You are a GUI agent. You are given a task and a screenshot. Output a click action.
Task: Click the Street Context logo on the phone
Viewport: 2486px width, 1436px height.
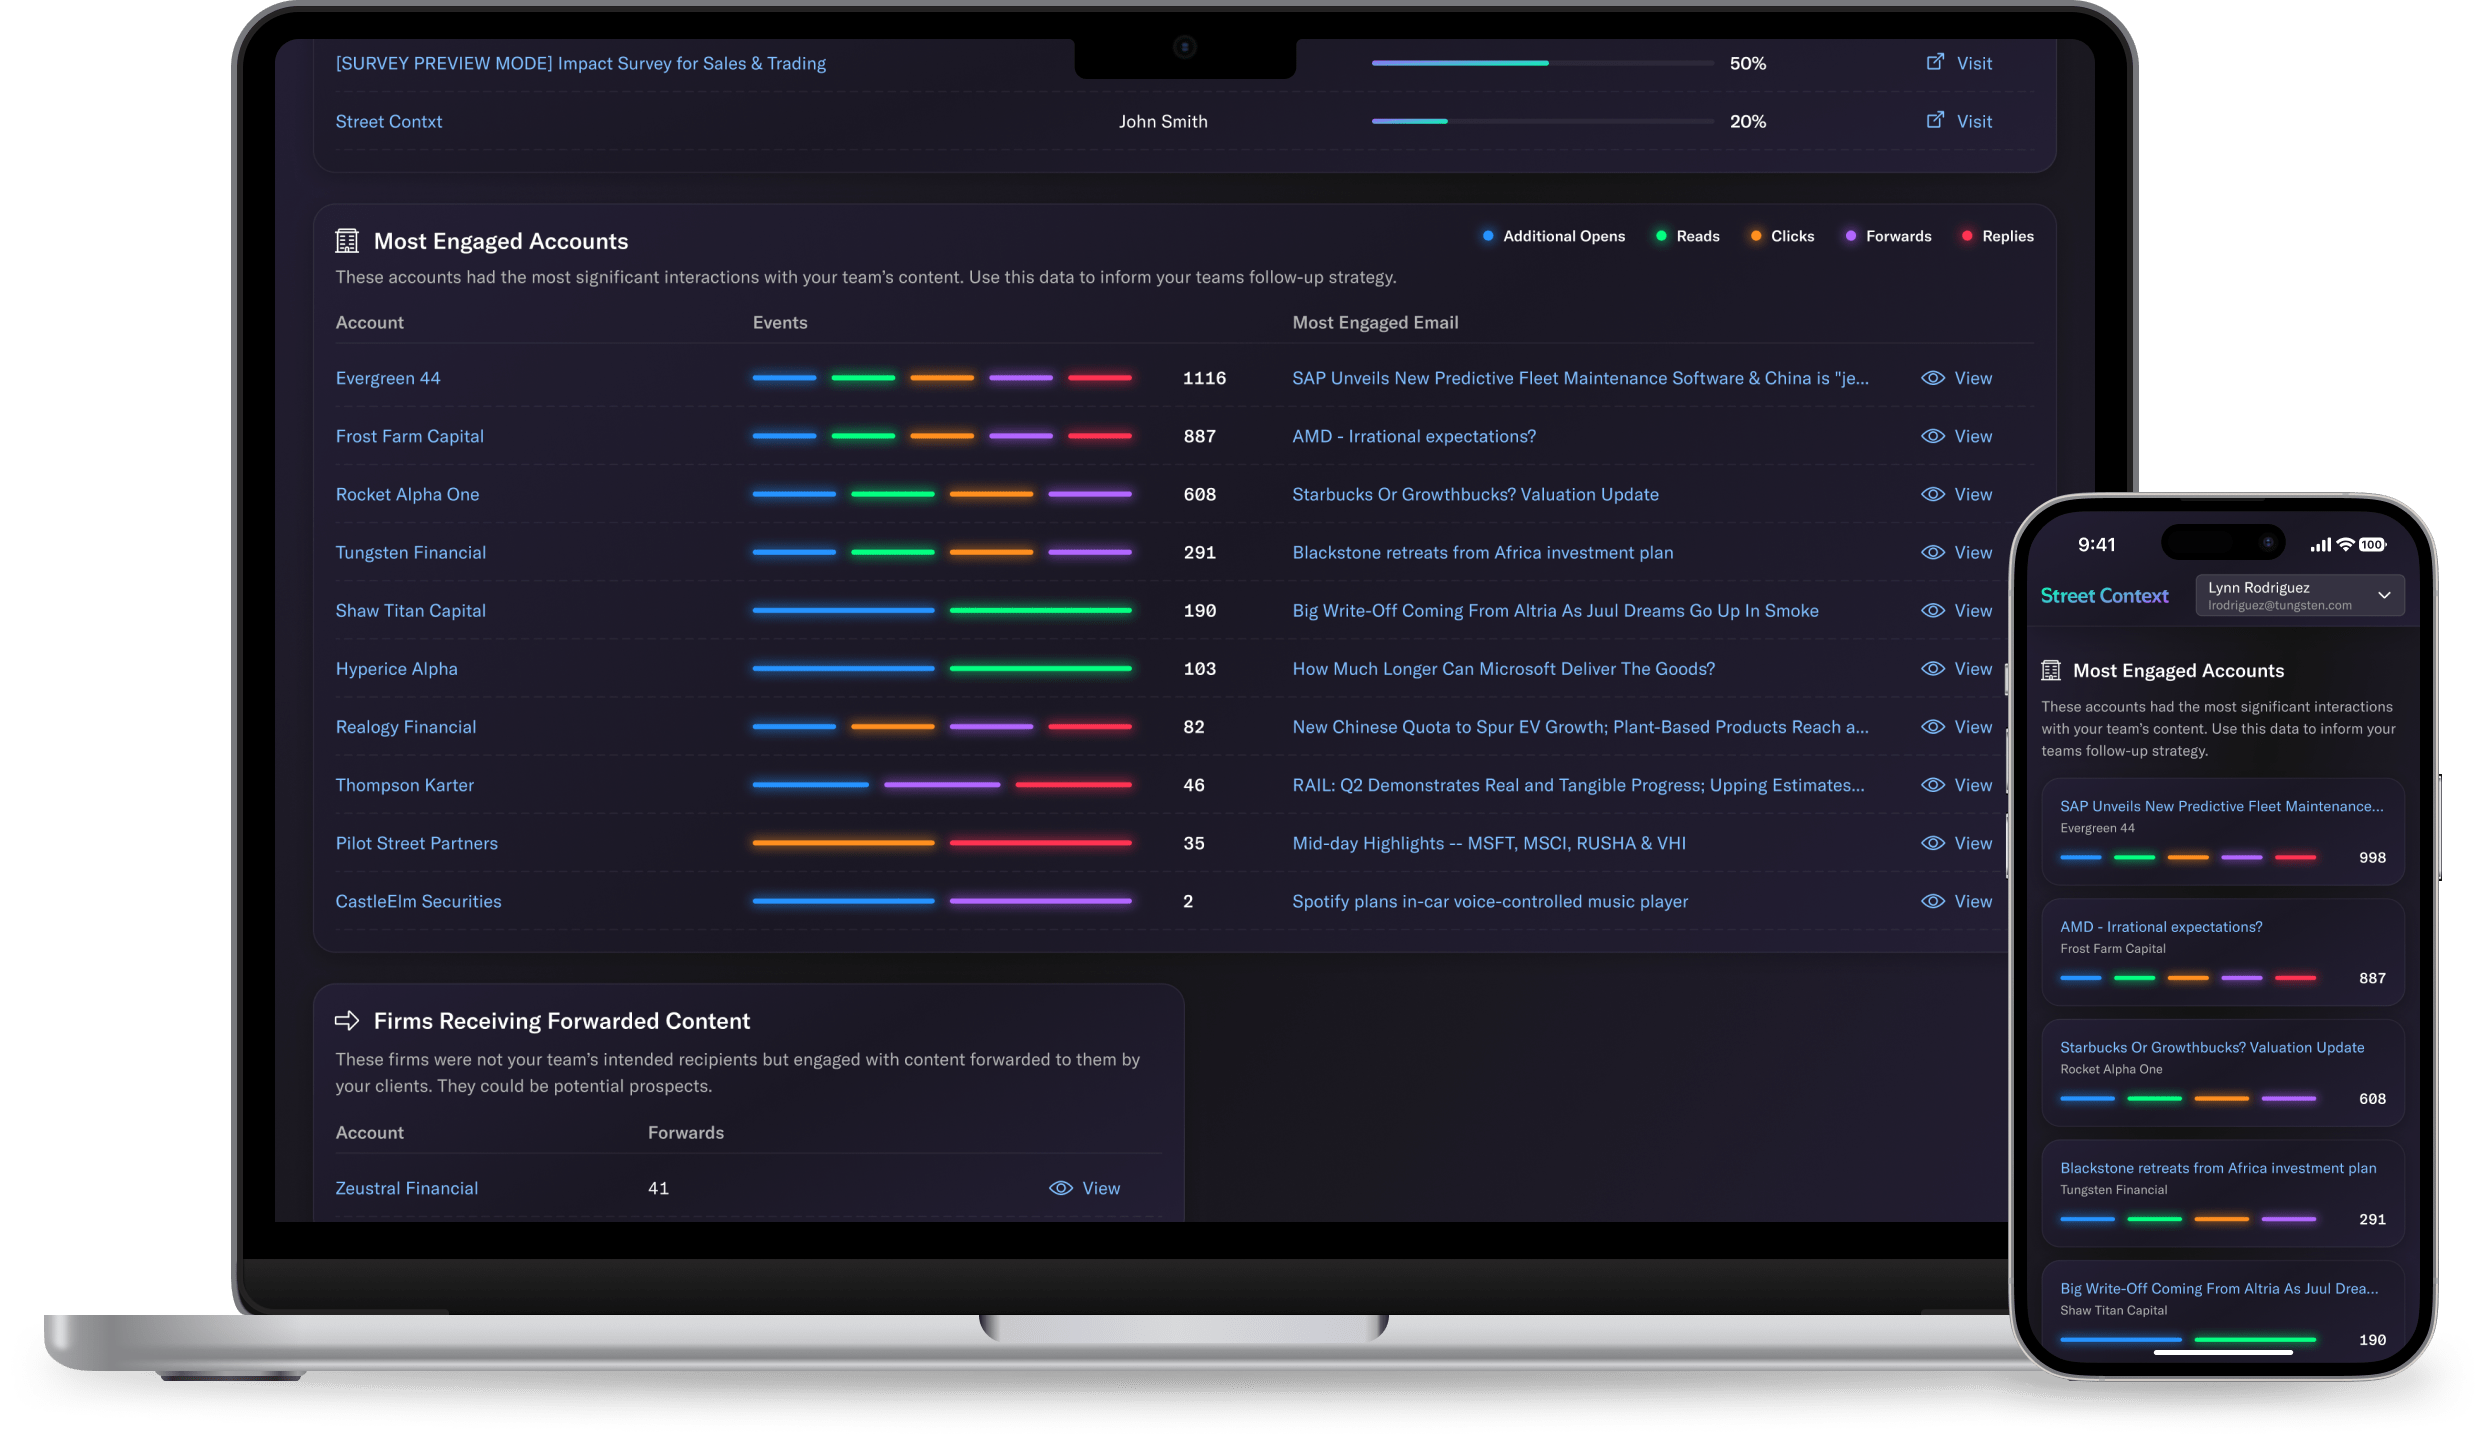[x=2104, y=595]
